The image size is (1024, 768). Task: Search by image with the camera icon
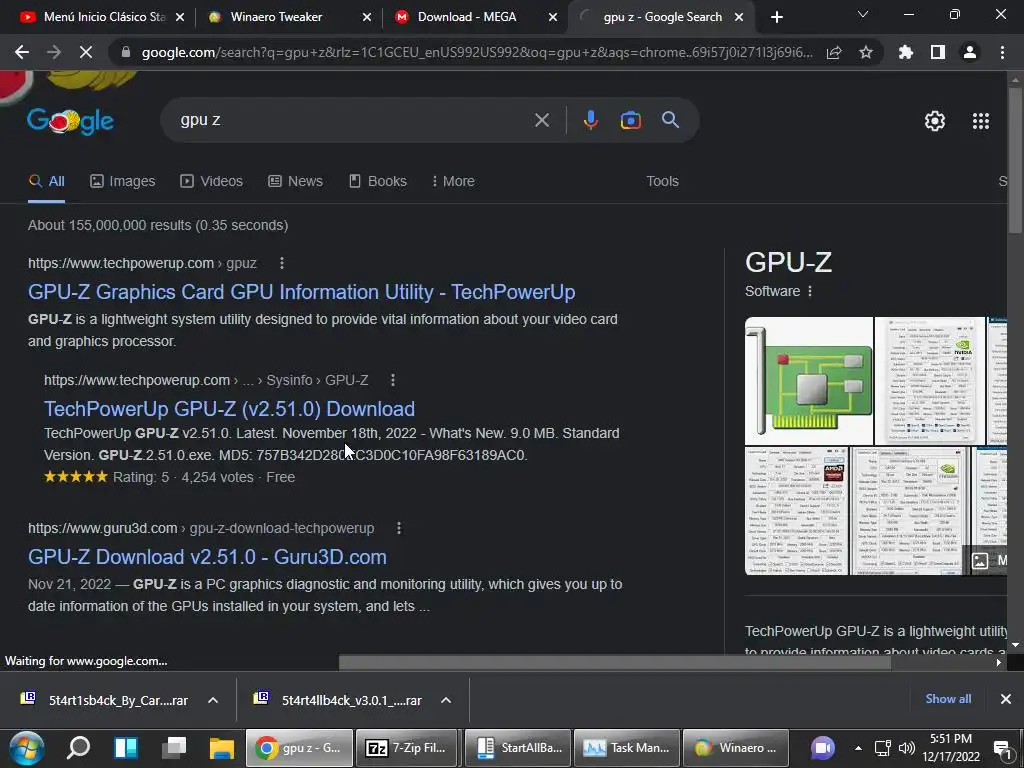630,120
